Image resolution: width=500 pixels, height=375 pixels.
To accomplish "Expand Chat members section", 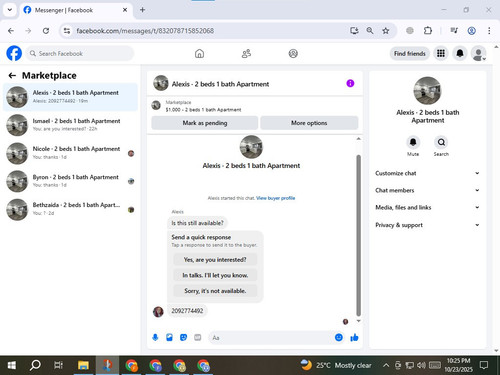I will [427, 190].
